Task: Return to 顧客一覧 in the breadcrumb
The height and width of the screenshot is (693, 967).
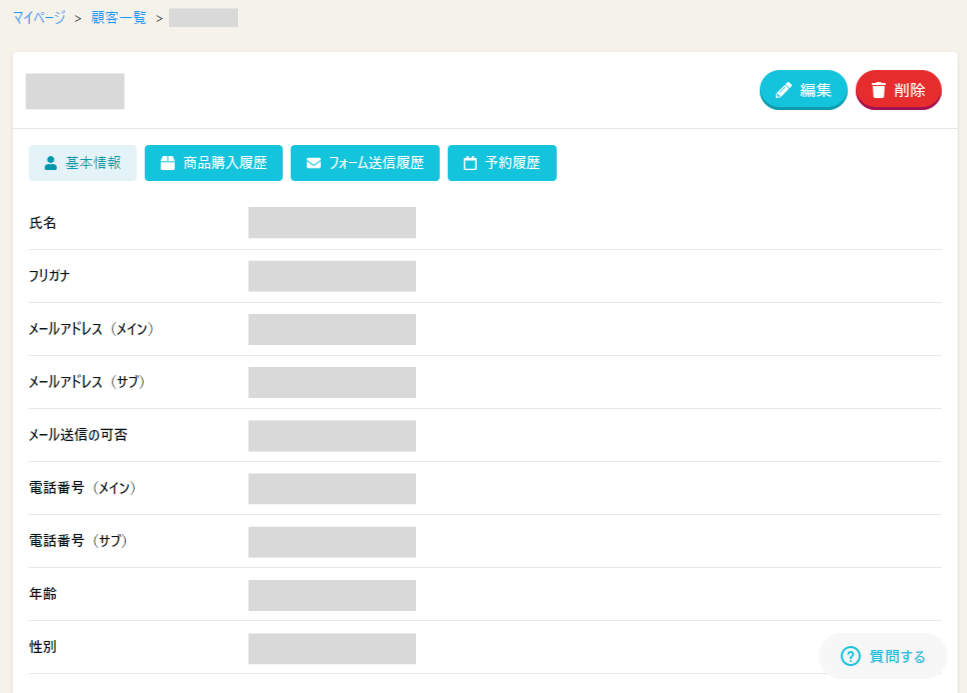Action: 118,17
